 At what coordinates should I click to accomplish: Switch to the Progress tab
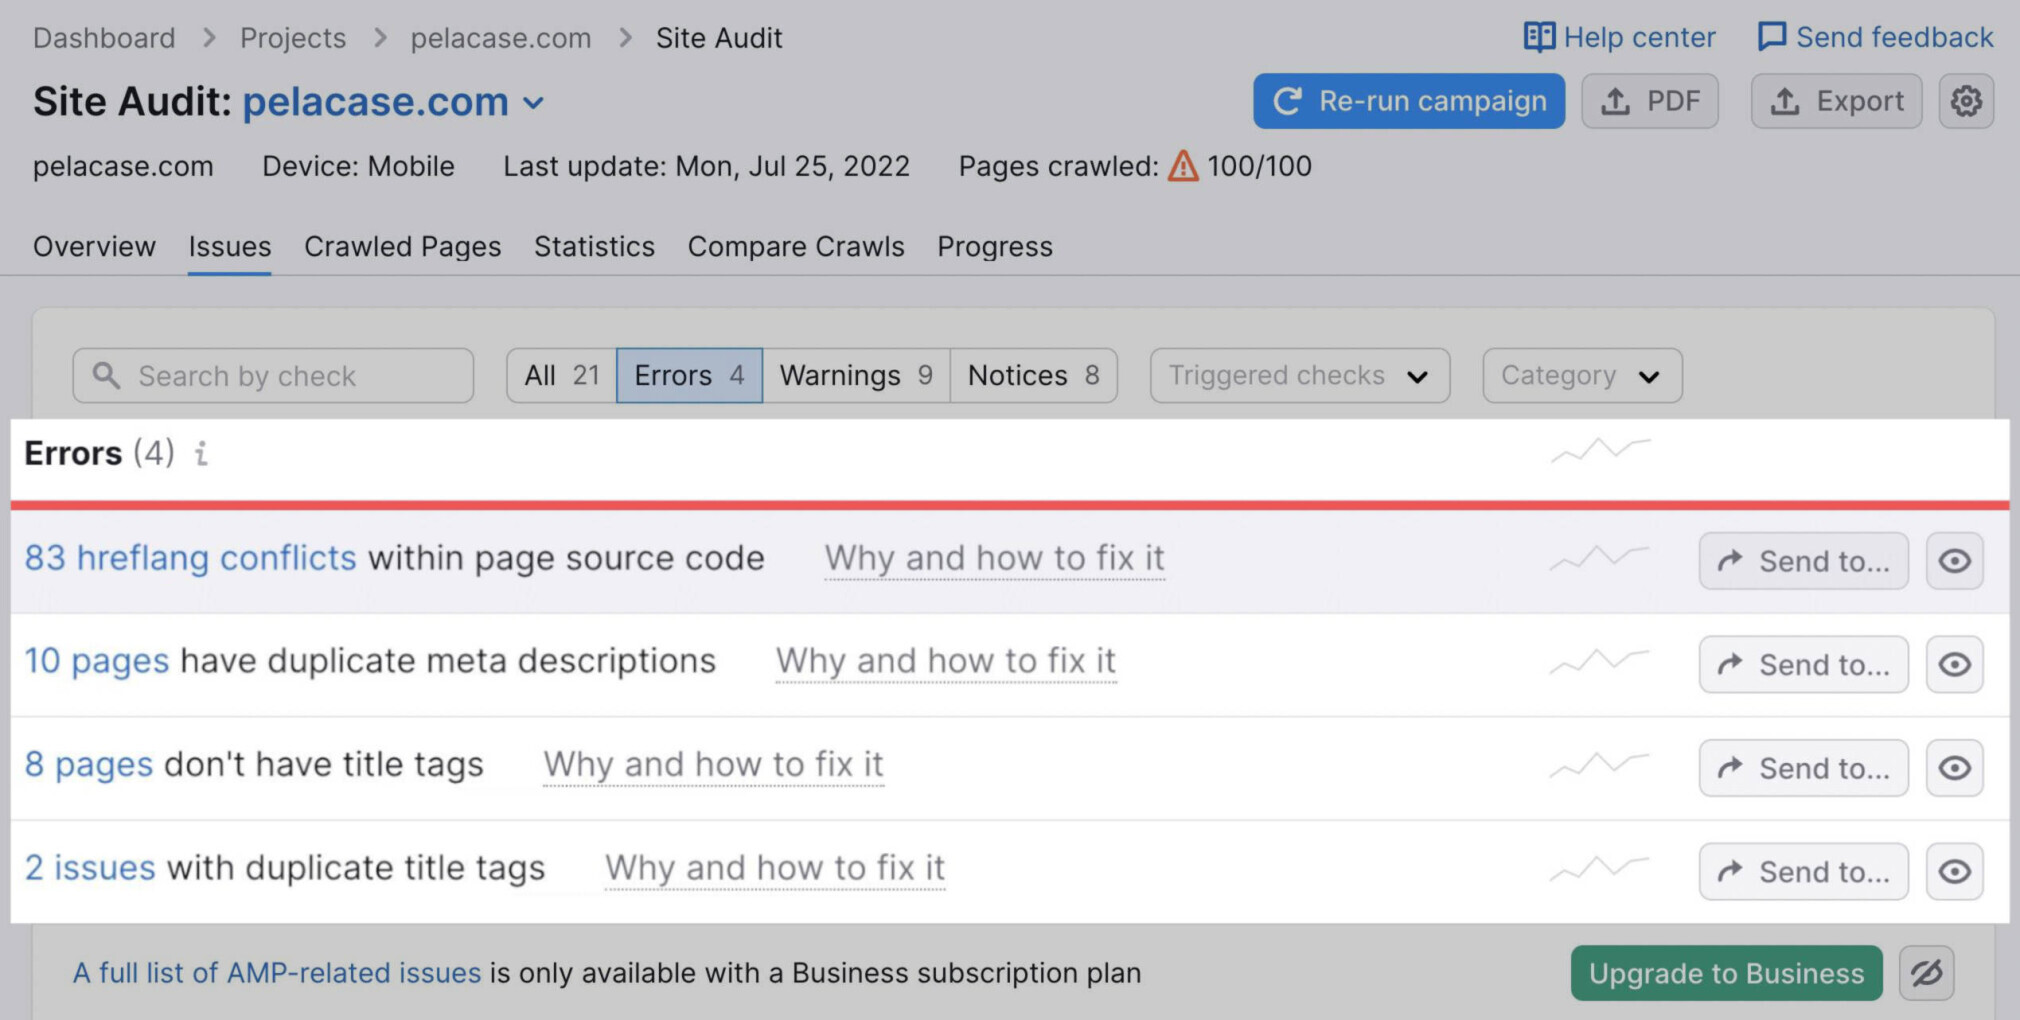[995, 246]
